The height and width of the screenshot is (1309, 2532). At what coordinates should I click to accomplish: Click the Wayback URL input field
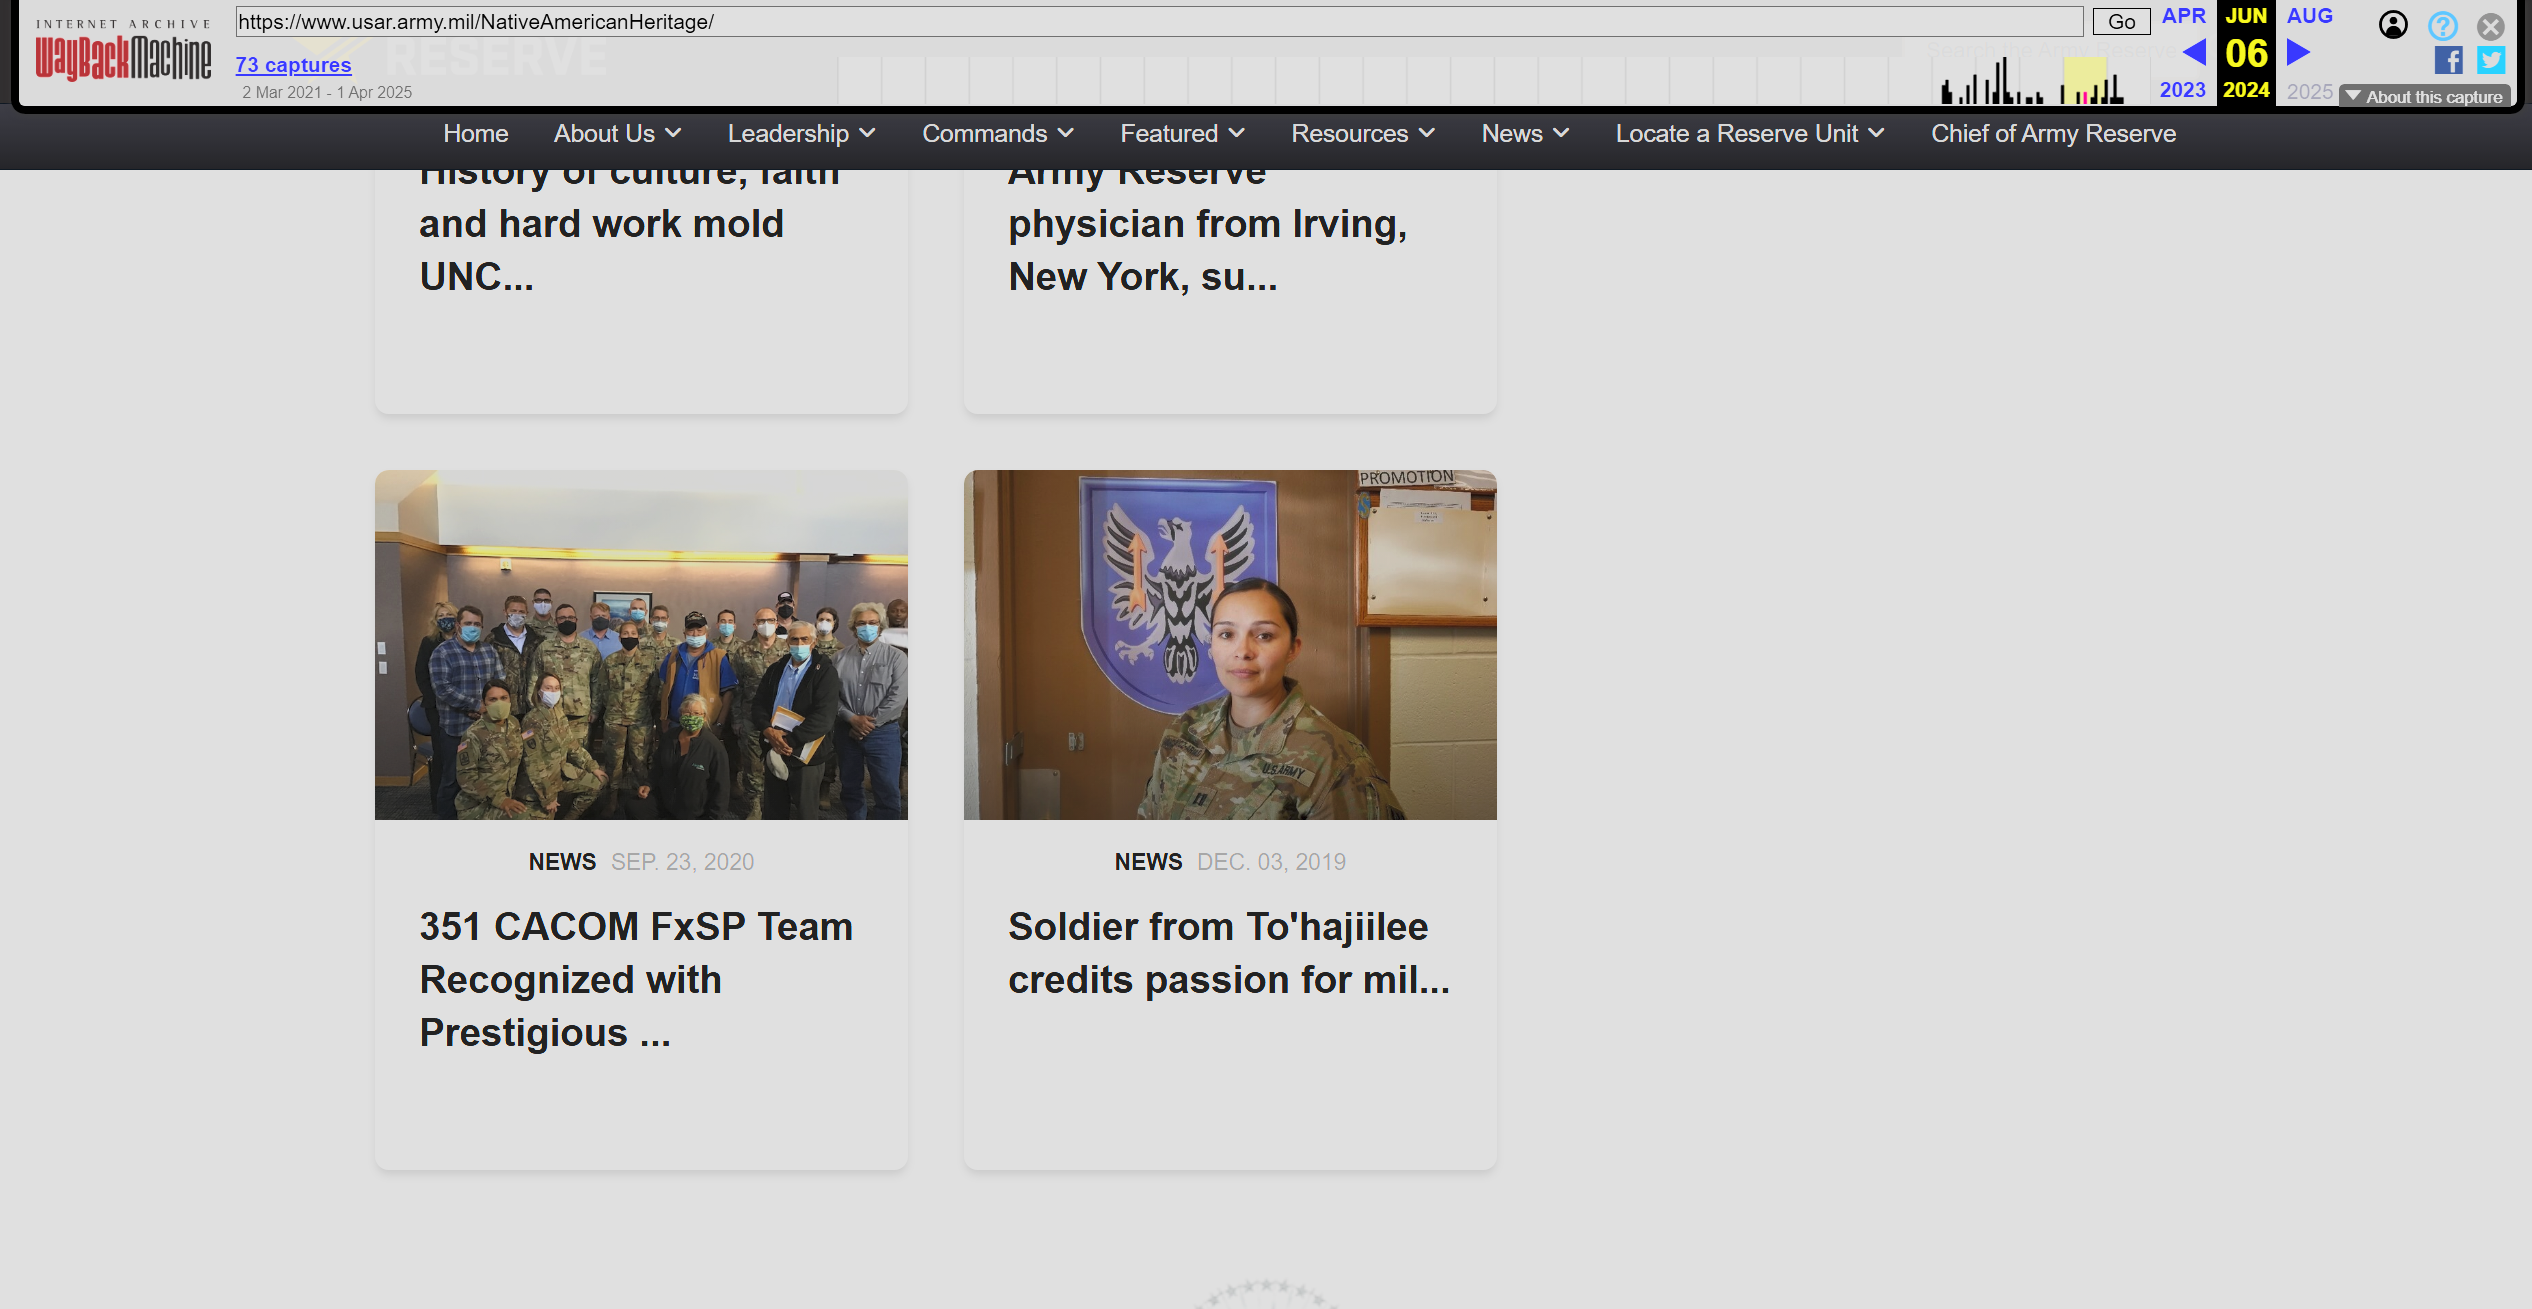[1158, 22]
